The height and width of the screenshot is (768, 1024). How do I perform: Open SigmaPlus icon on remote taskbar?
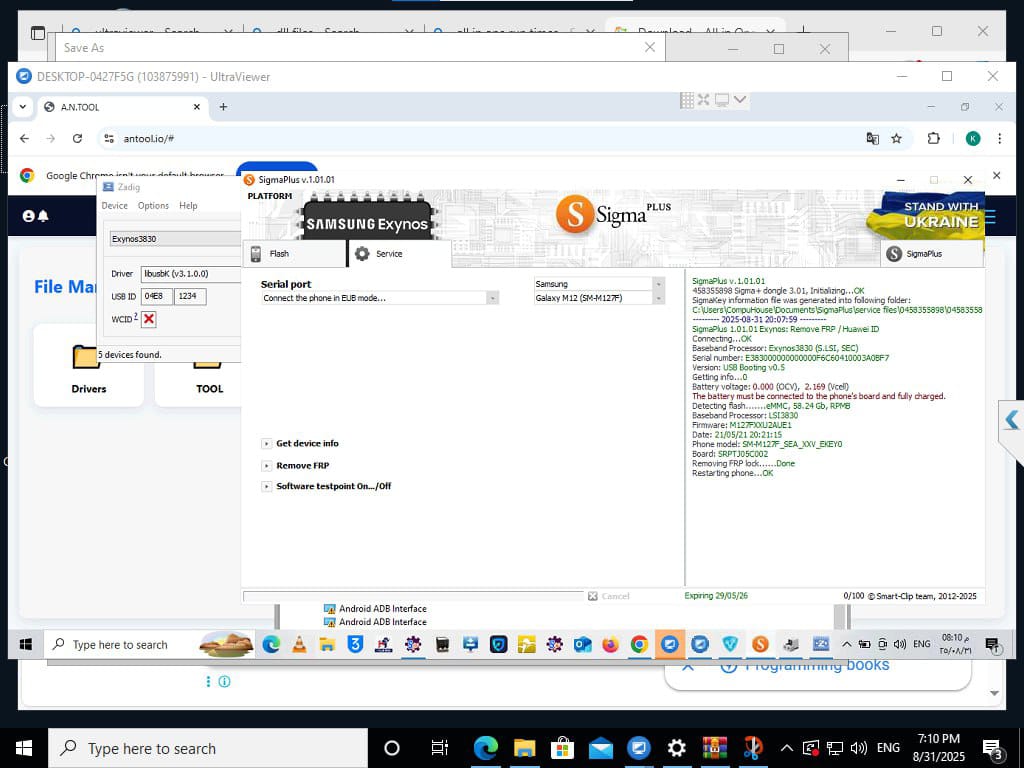pyautogui.click(x=760, y=645)
